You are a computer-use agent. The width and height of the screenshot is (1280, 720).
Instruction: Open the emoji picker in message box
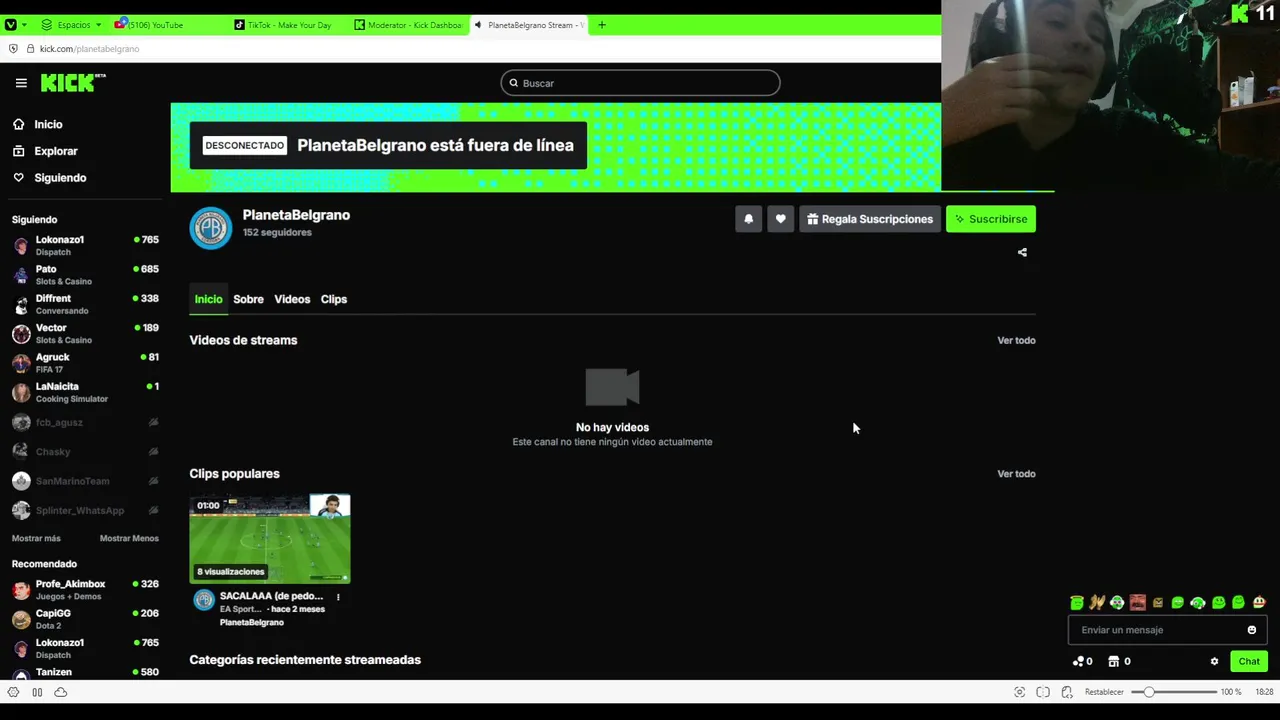coord(1251,630)
